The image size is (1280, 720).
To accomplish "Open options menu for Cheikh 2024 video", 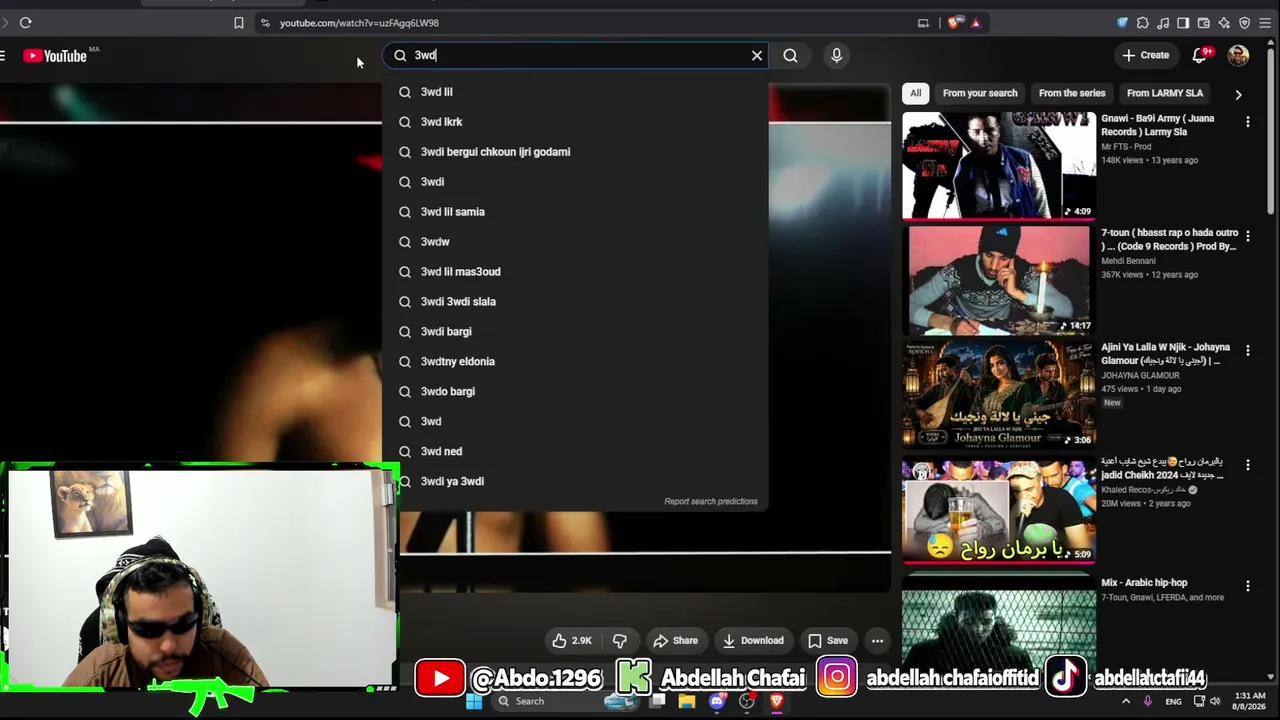I will tap(1247, 465).
